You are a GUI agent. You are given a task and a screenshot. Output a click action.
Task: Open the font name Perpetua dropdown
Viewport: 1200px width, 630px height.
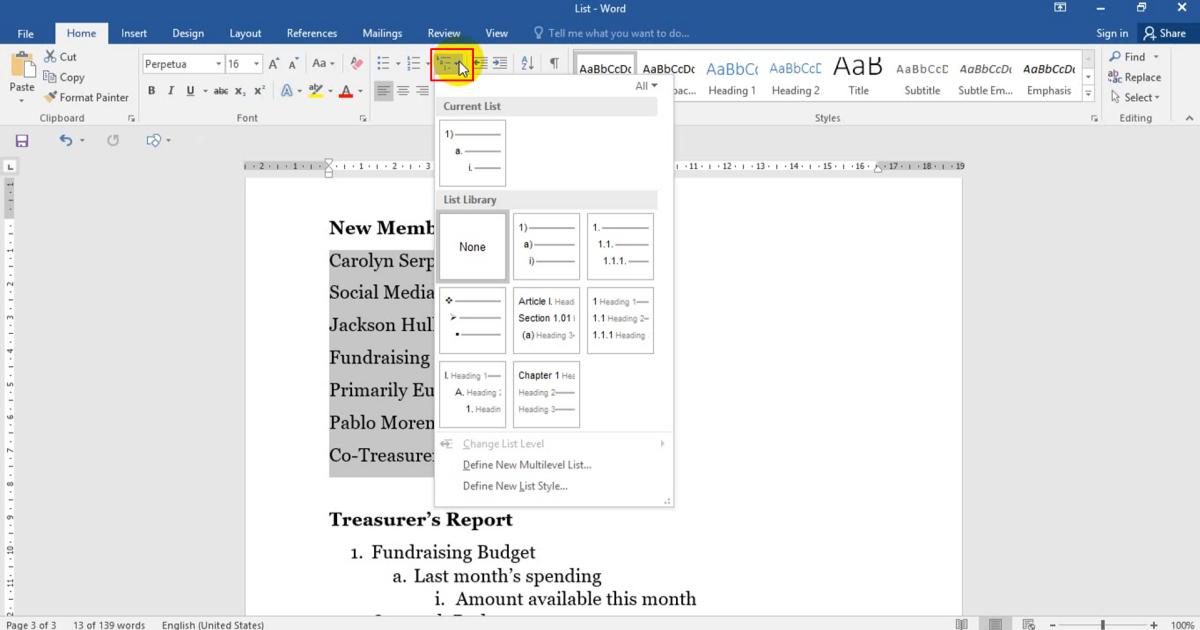coord(218,64)
